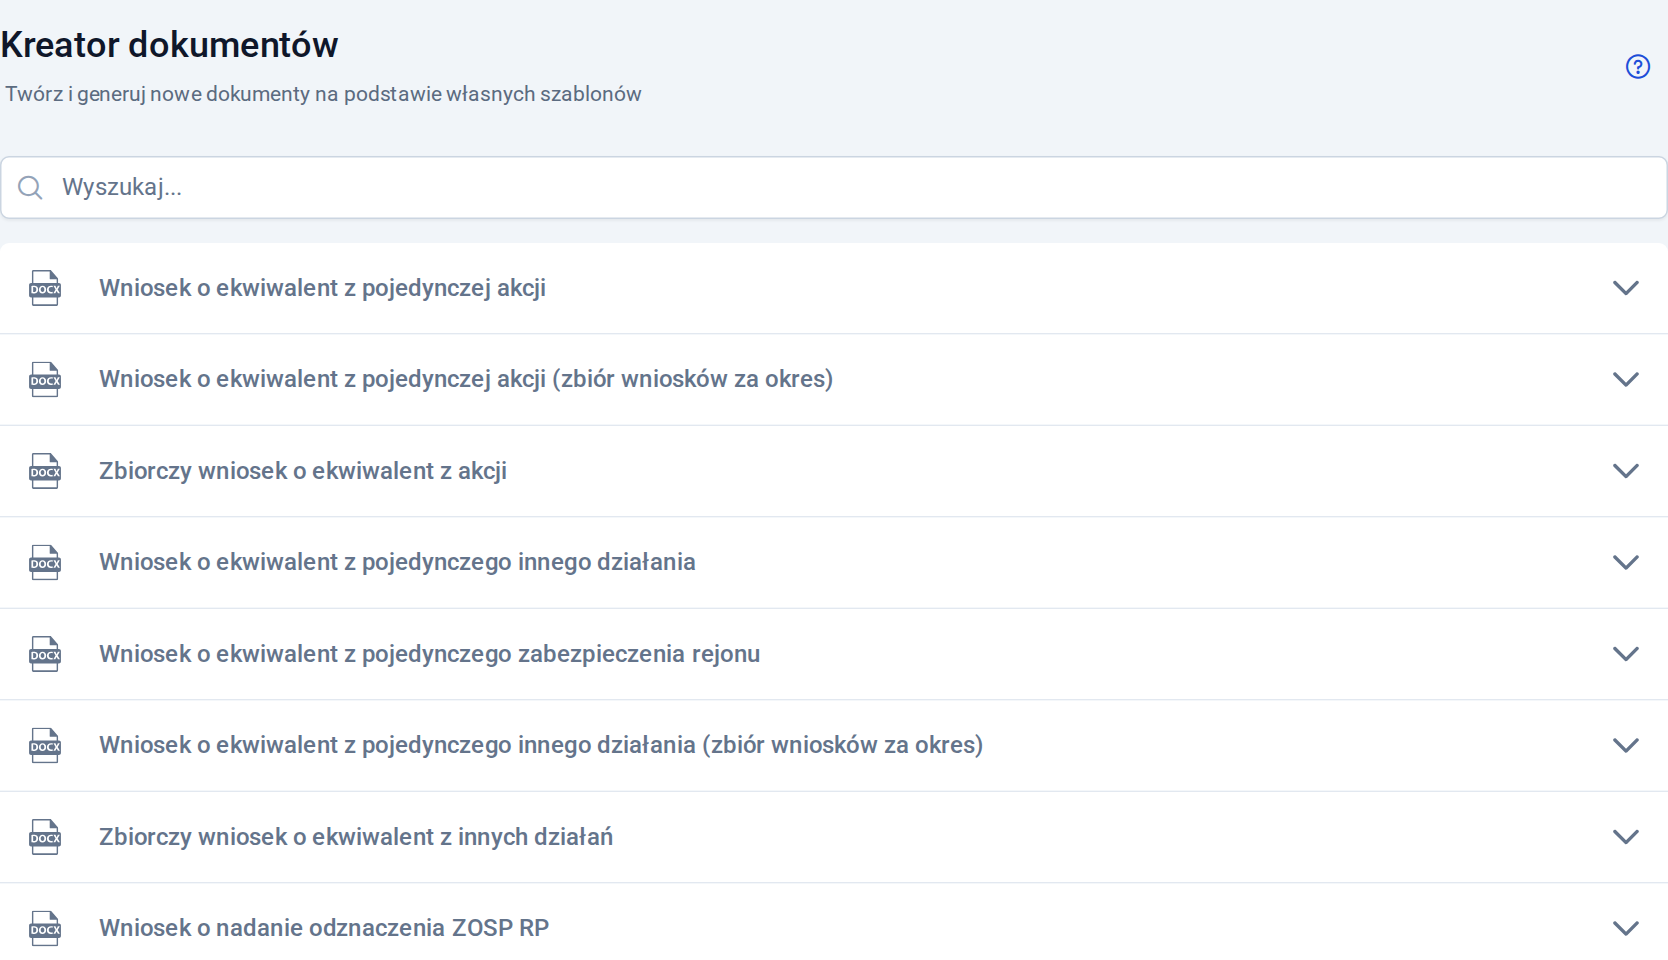Image resolution: width=1668 pixels, height=960 pixels.
Task: Click the 'Kreator dokumentów' heading
Action: [x=169, y=45]
